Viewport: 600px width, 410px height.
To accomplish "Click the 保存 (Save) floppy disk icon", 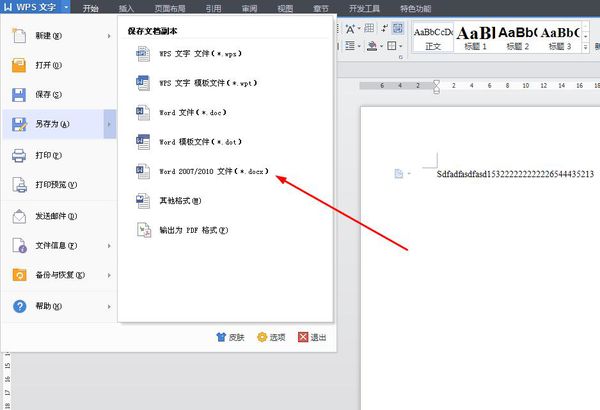I will [19, 95].
